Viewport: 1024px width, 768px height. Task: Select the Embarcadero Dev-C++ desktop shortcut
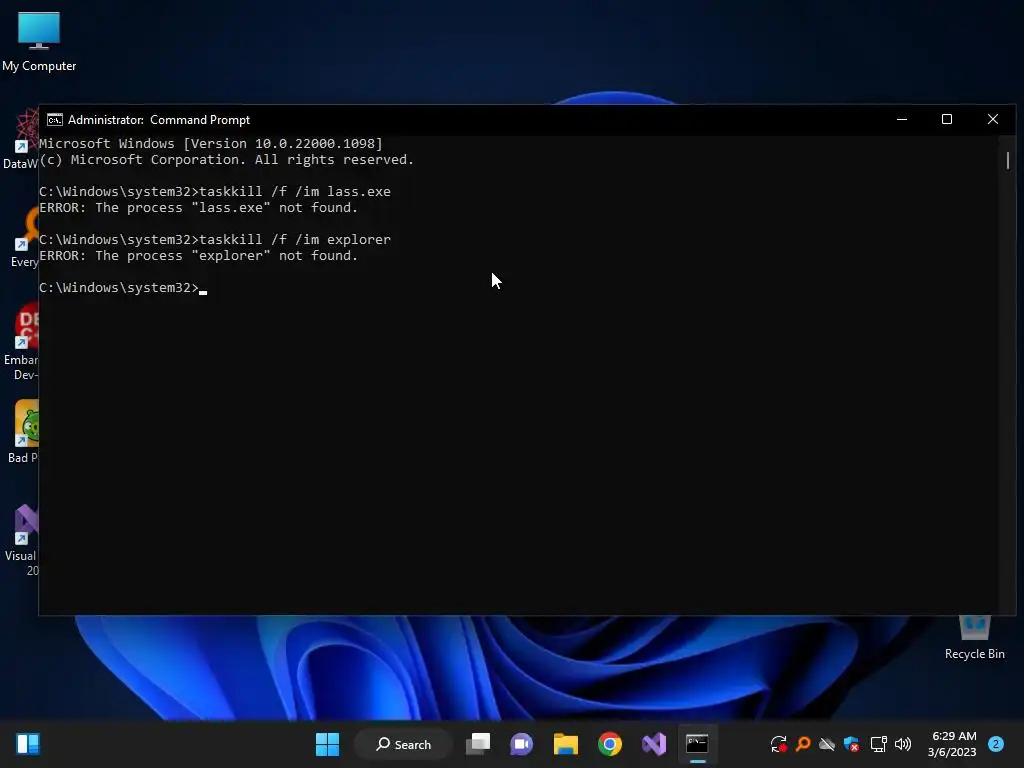22,341
